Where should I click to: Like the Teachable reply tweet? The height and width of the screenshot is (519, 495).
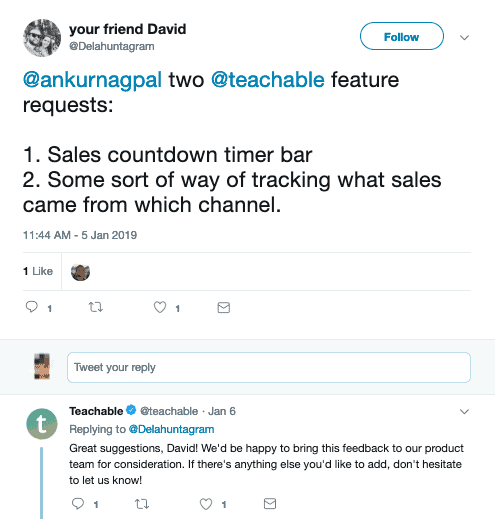click(x=206, y=504)
